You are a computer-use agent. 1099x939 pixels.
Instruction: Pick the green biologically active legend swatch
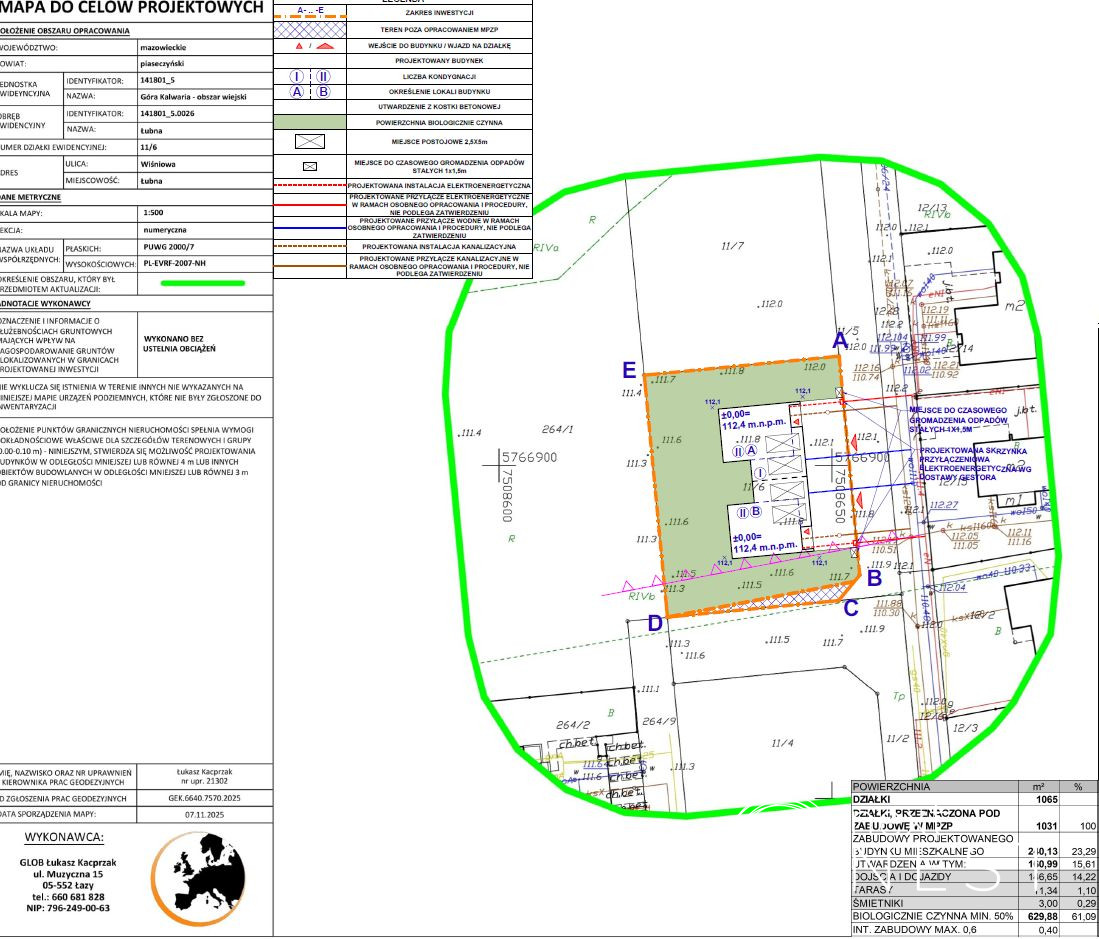(x=309, y=122)
